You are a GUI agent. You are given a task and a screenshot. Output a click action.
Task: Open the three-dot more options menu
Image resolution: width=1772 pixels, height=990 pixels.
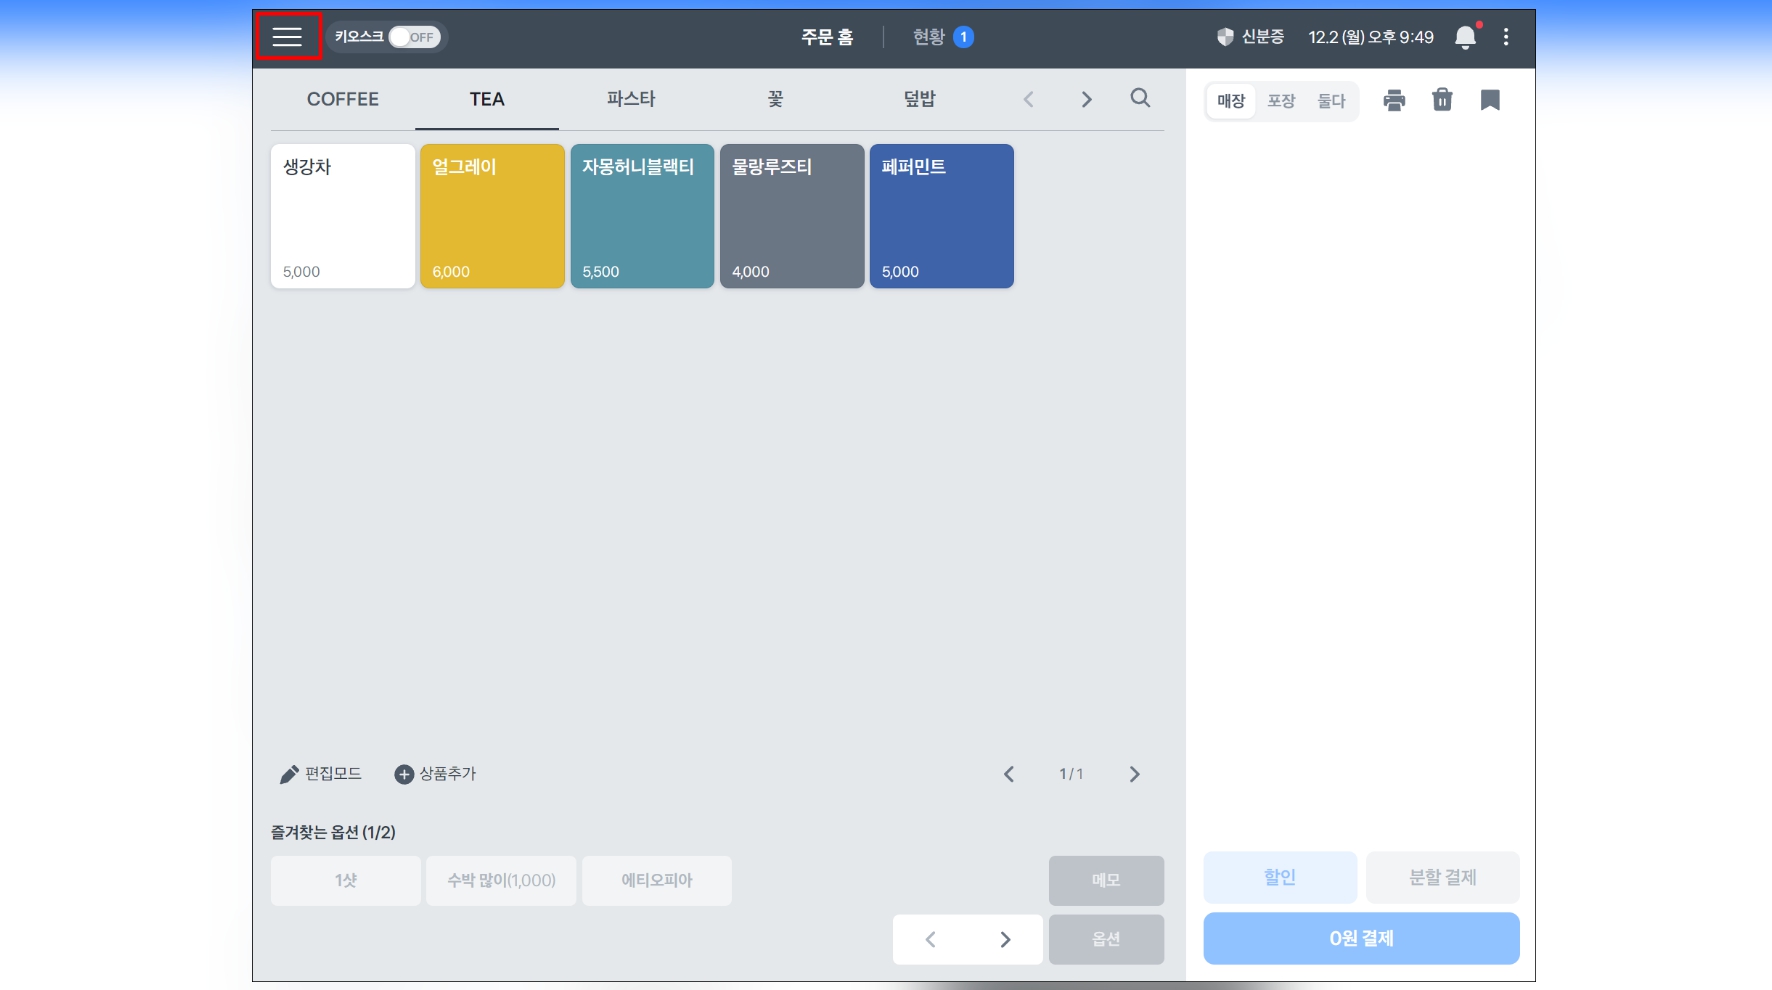pos(1506,37)
